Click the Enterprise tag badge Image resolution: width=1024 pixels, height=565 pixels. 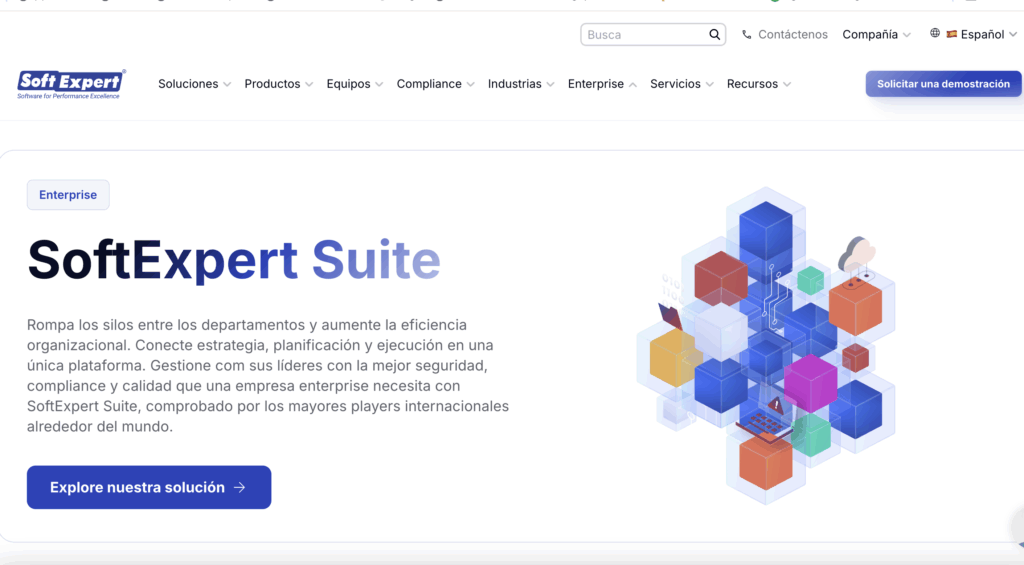click(x=68, y=195)
